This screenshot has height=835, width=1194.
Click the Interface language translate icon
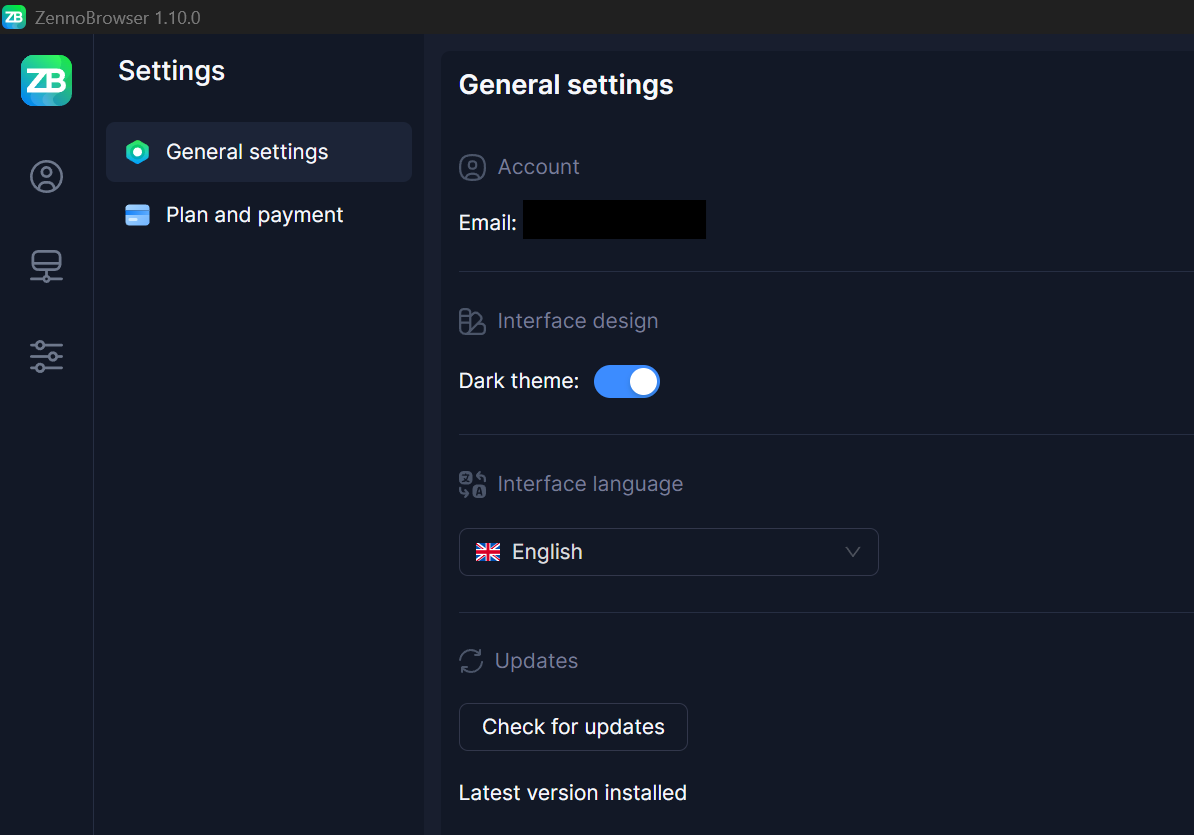pyautogui.click(x=472, y=484)
